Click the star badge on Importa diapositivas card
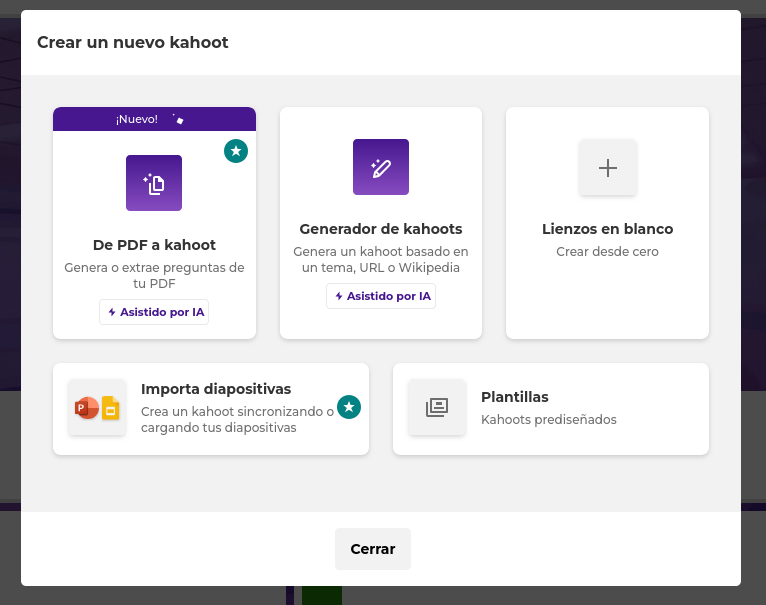 point(349,407)
